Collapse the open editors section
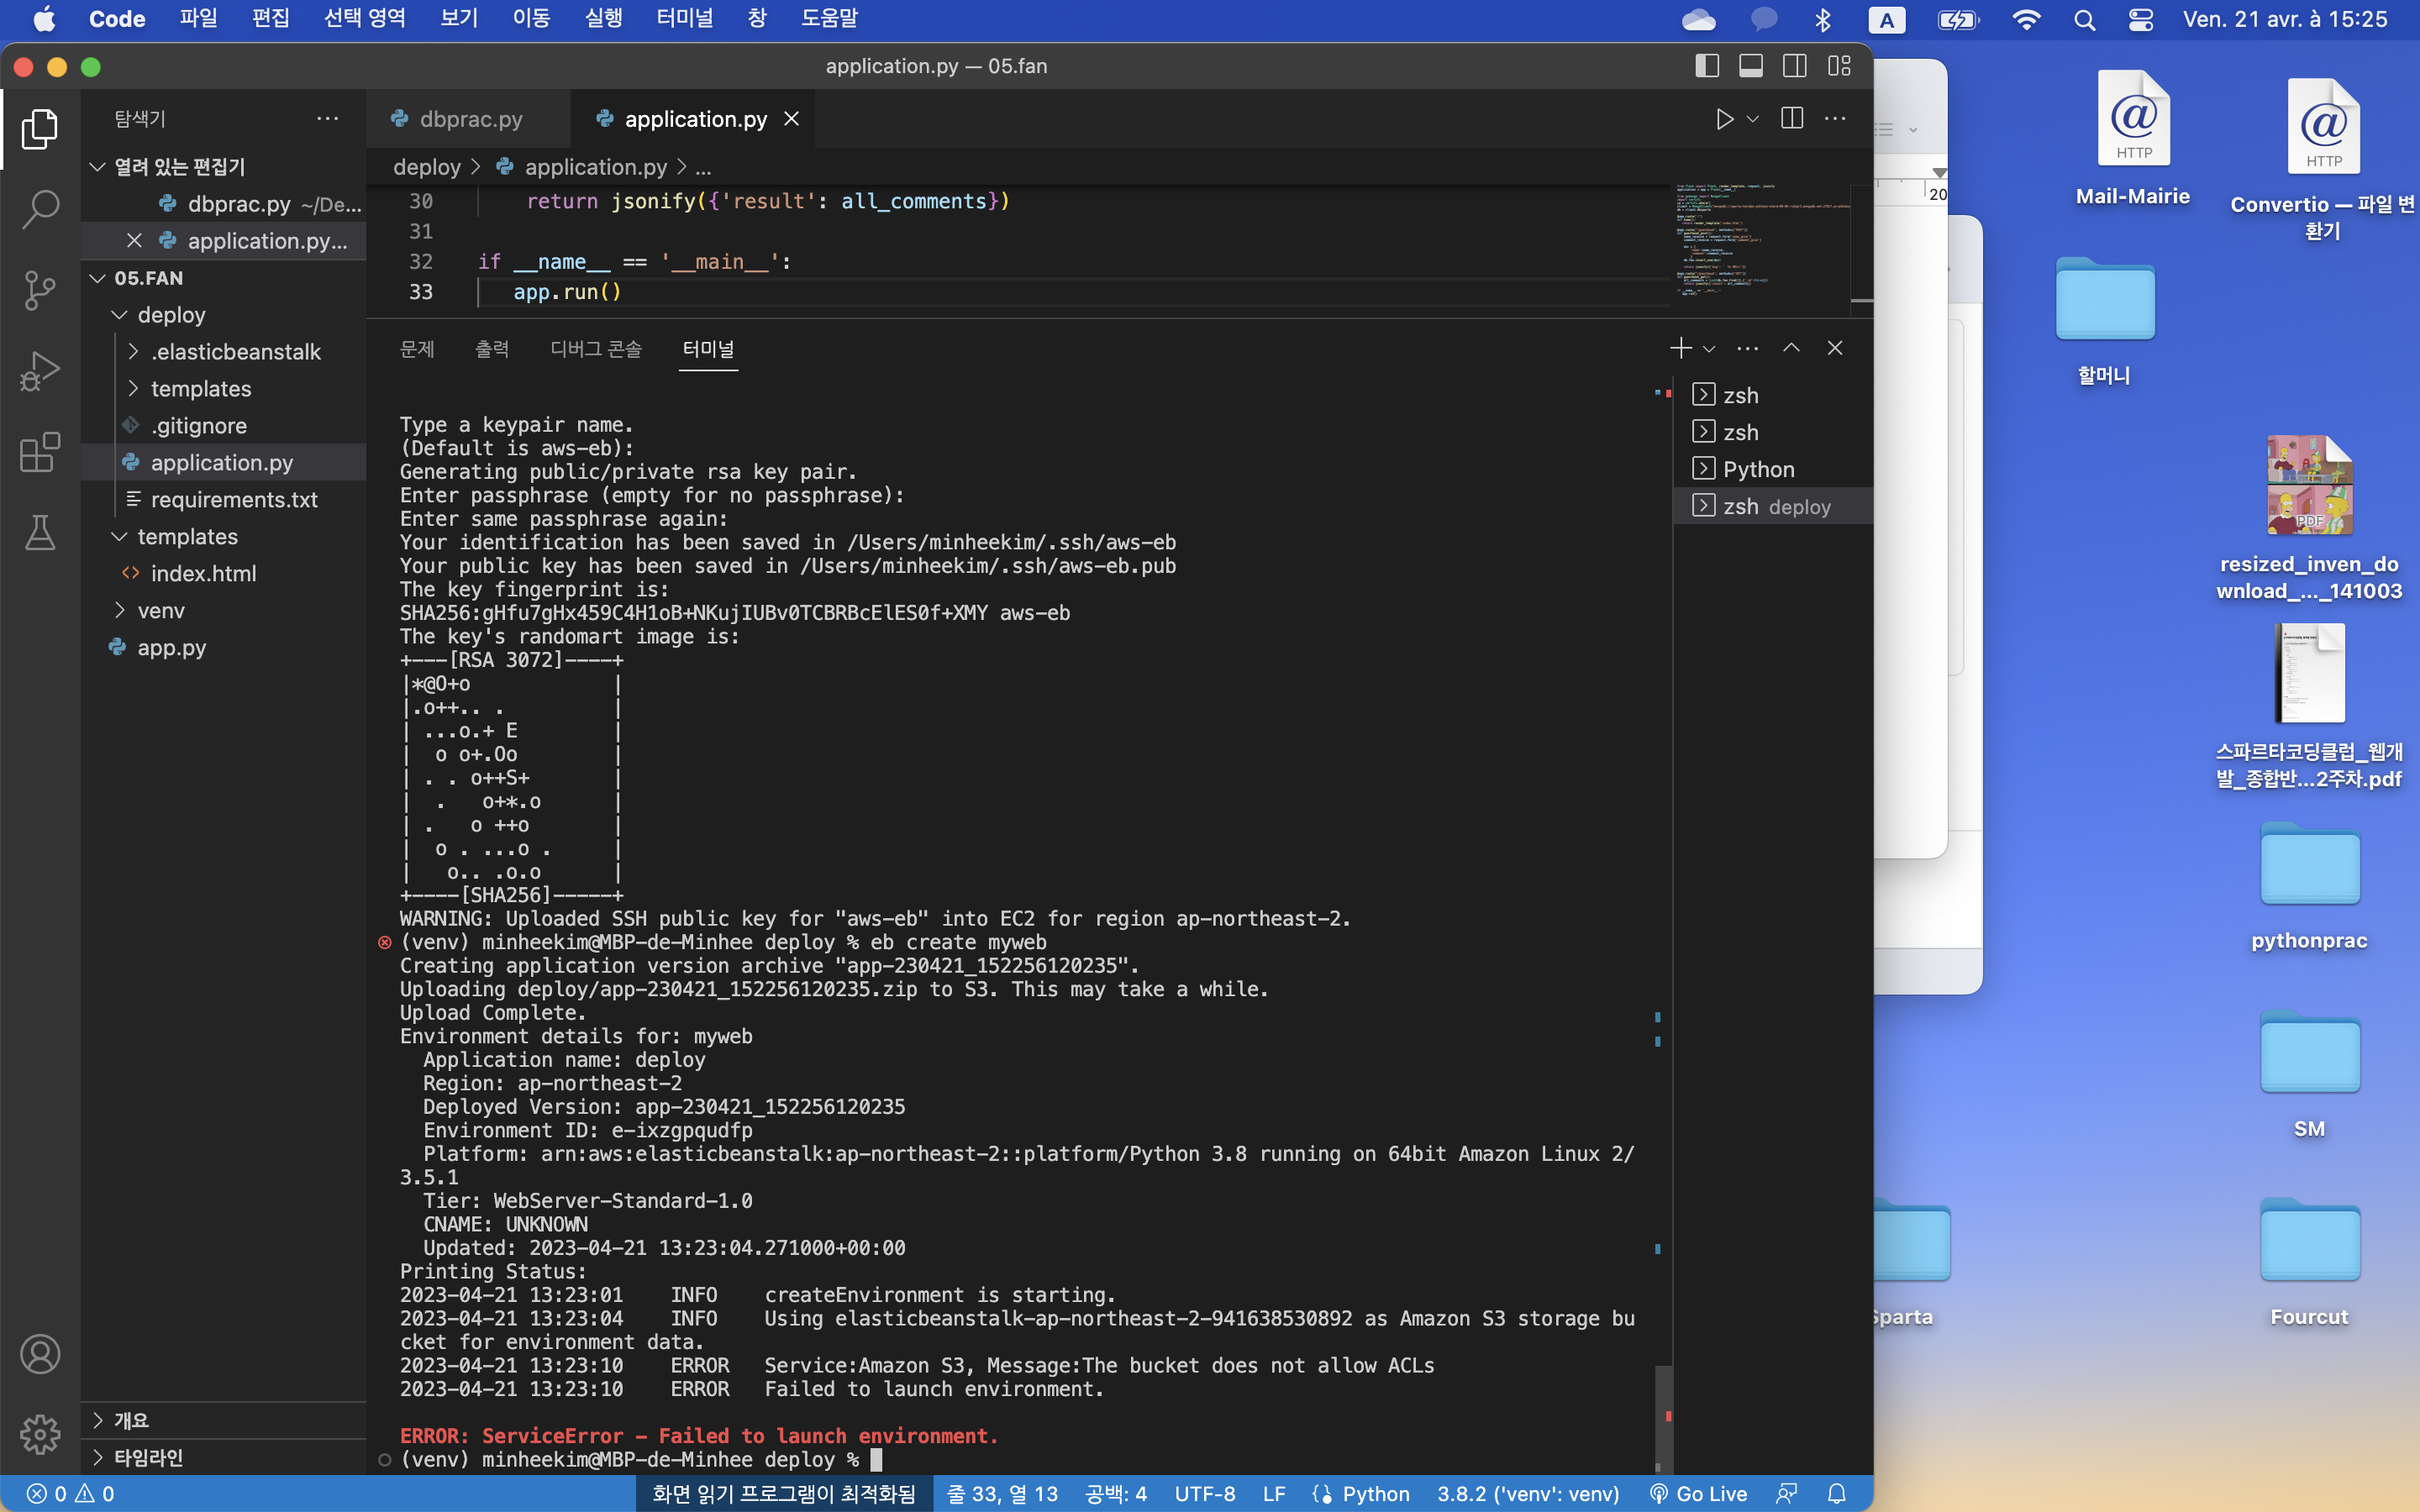Image resolution: width=2420 pixels, height=1512 pixels. [97, 167]
